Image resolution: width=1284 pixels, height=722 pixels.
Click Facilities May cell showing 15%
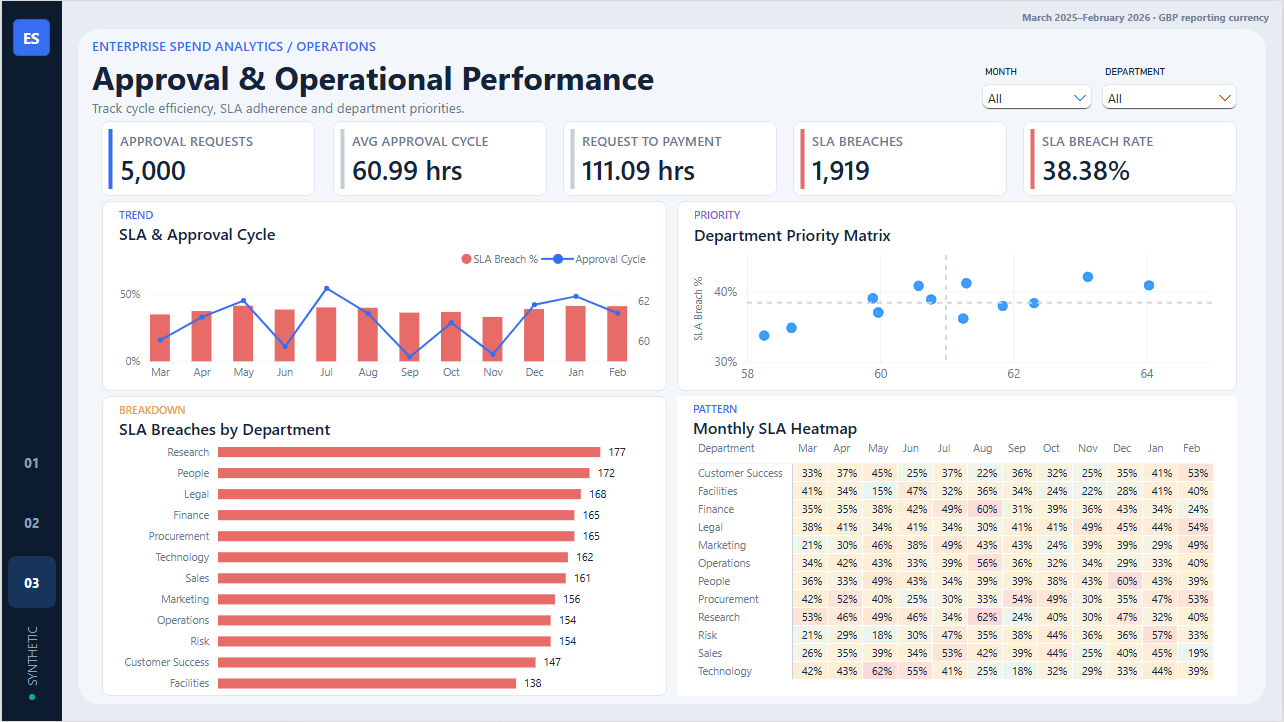tap(879, 491)
